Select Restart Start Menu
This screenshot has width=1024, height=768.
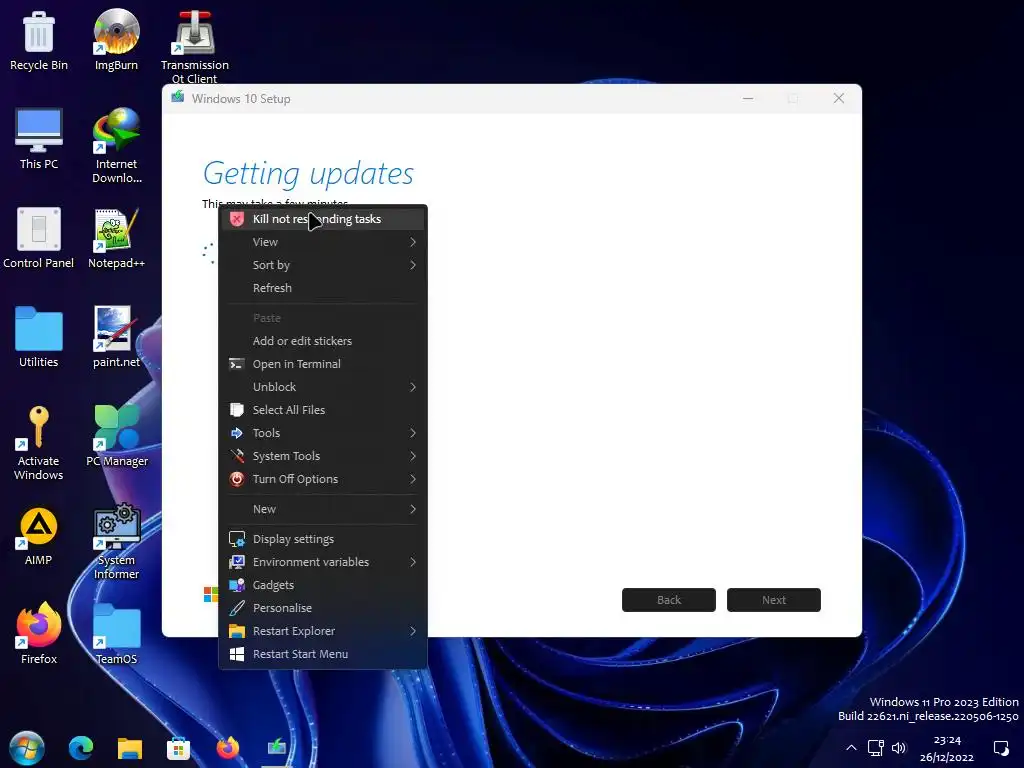pos(323,654)
